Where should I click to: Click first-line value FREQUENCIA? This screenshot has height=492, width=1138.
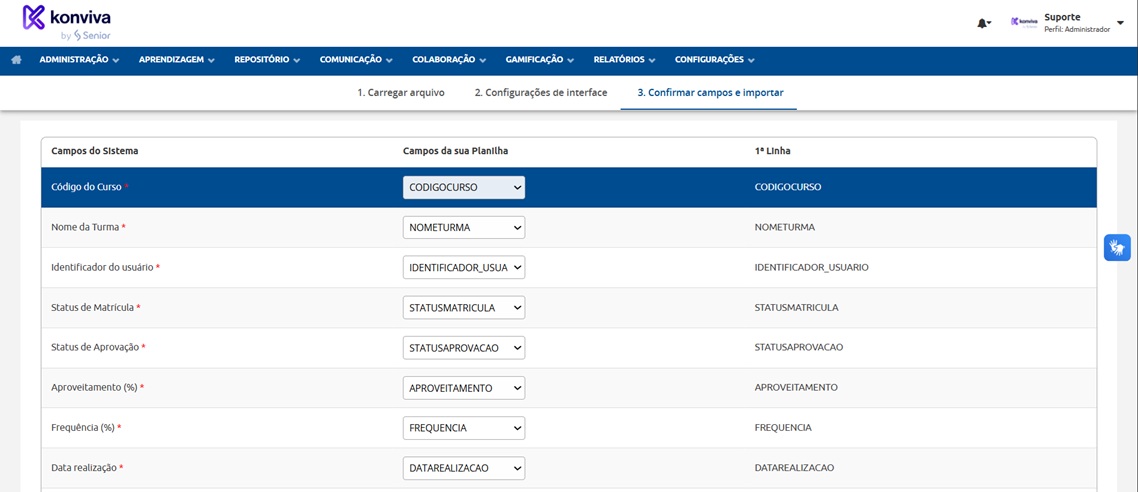783,427
